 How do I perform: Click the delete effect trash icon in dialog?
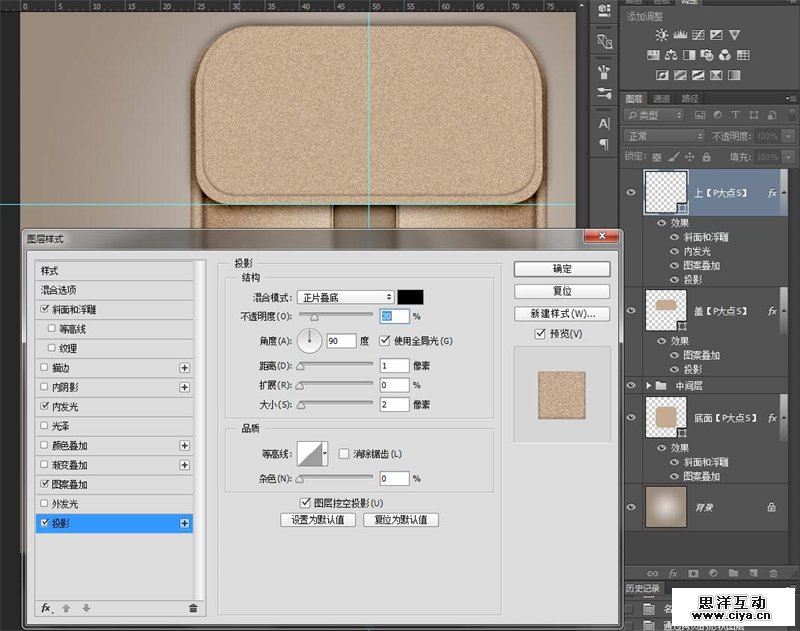pyautogui.click(x=193, y=607)
